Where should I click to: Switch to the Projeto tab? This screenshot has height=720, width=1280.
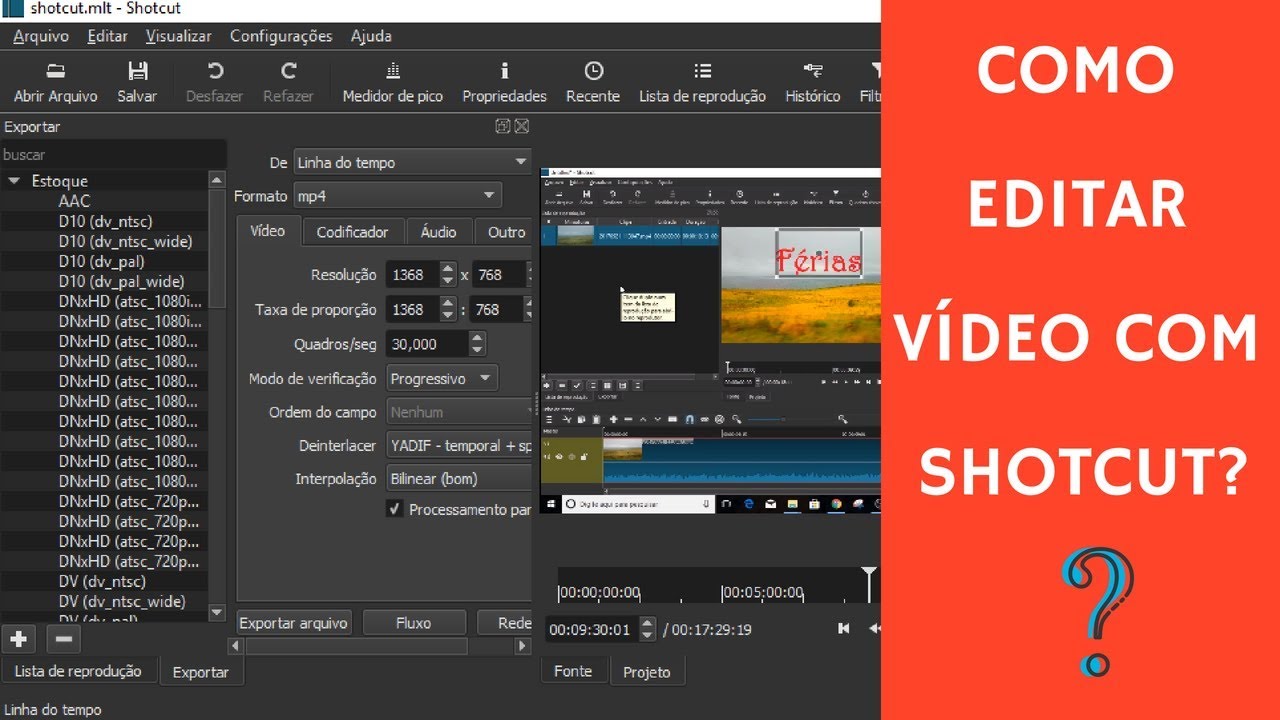tap(646, 672)
